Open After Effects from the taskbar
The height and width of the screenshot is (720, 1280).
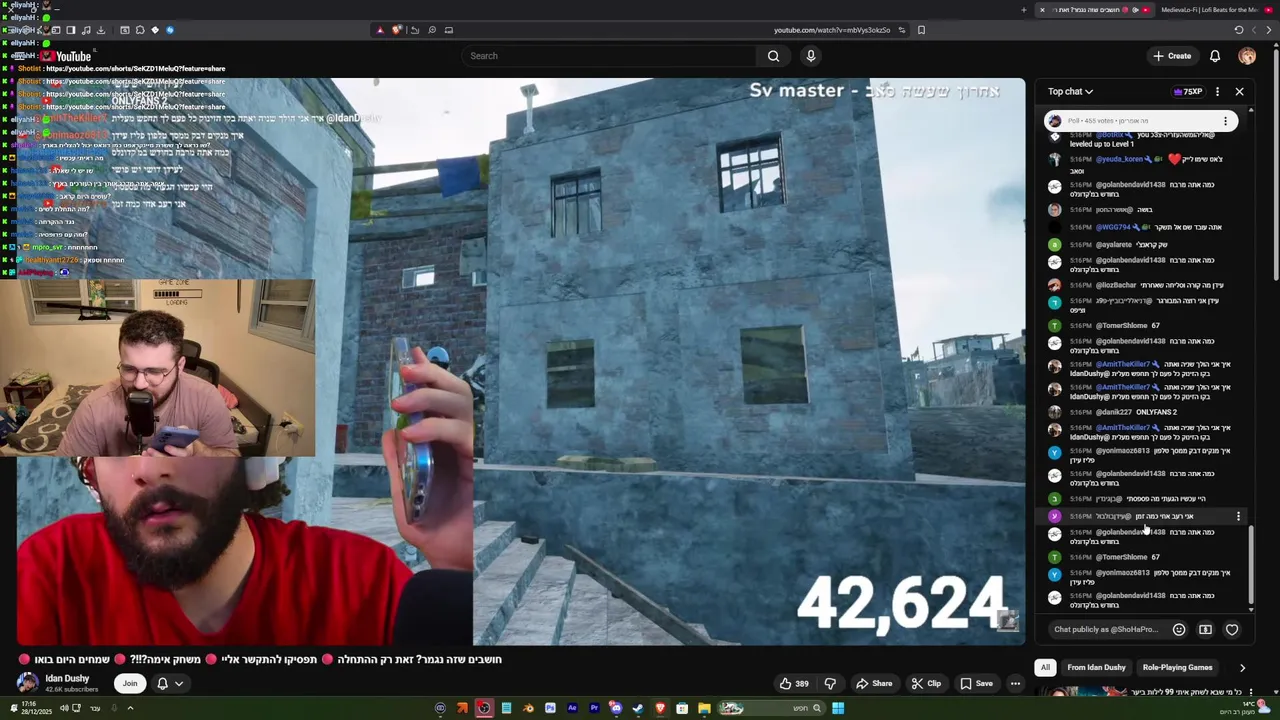click(x=572, y=709)
